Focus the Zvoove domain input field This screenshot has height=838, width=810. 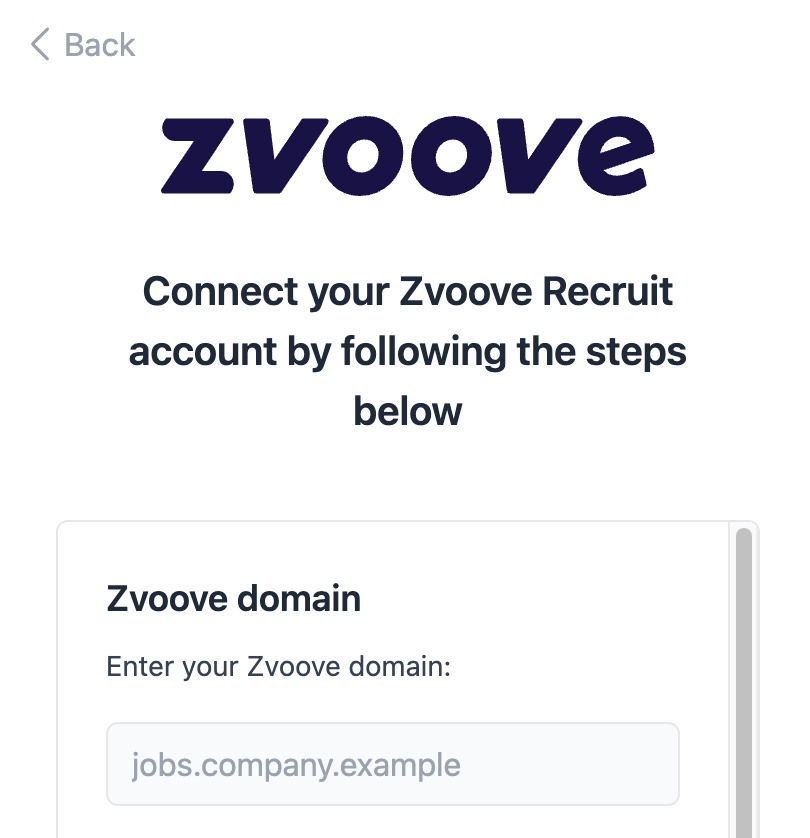[393, 765]
